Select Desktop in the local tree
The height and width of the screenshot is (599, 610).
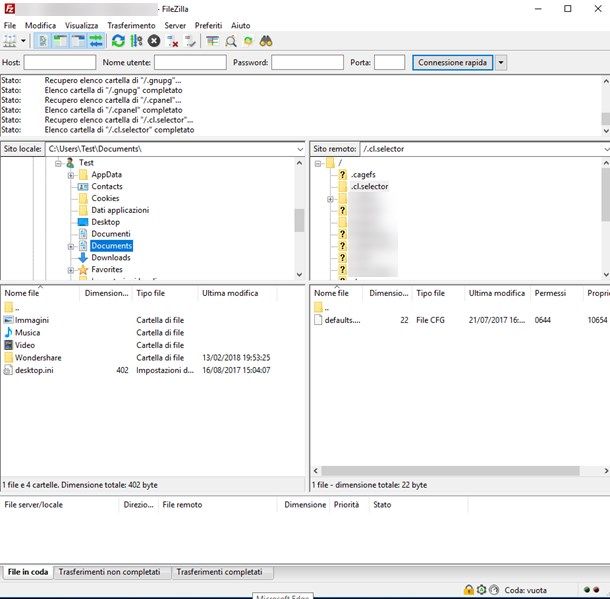(x=105, y=222)
